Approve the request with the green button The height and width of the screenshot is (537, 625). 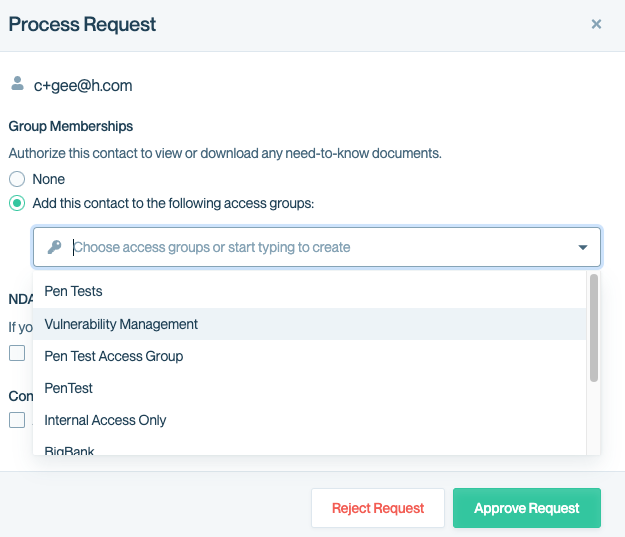tap(526, 508)
